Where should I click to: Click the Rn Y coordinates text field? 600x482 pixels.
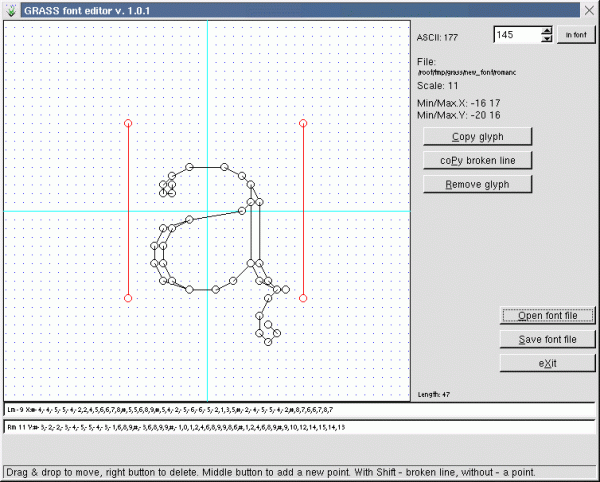(300, 428)
